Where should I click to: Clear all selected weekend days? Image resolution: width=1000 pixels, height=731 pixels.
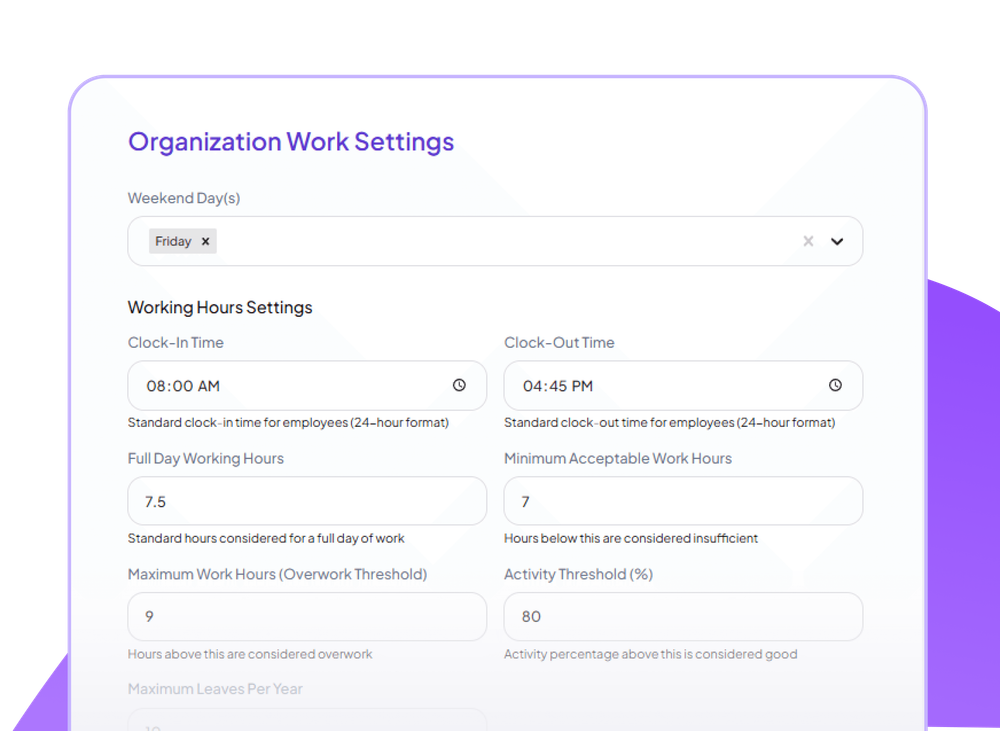click(808, 241)
